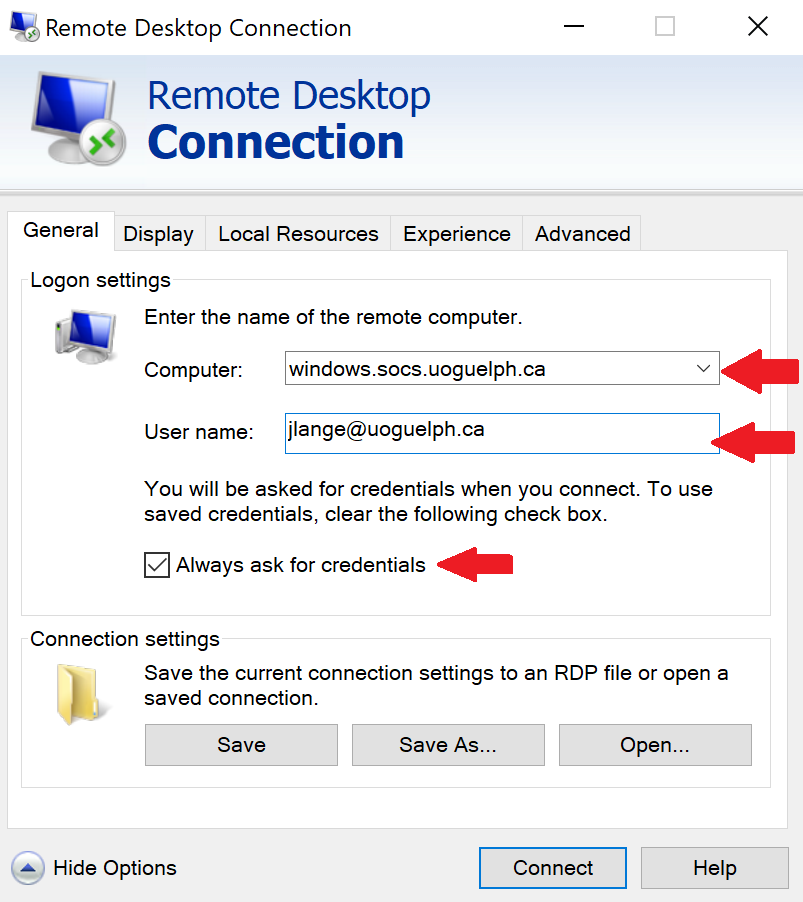Expand the remote computer list
Viewport: 803px width, 902px height.
point(703,369)
